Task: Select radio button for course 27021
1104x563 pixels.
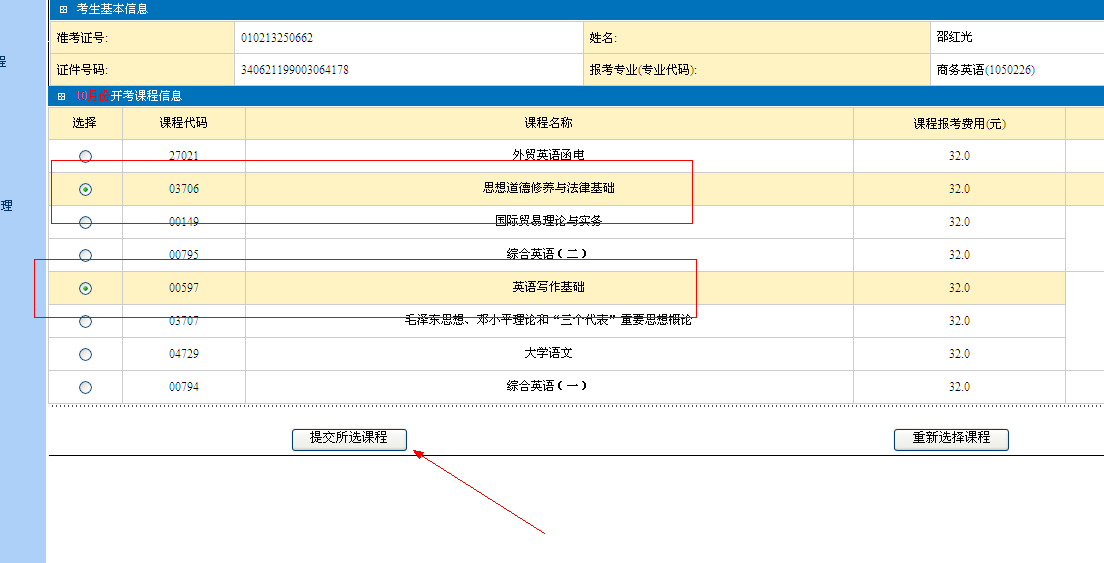Action: (x=85, y=156)
